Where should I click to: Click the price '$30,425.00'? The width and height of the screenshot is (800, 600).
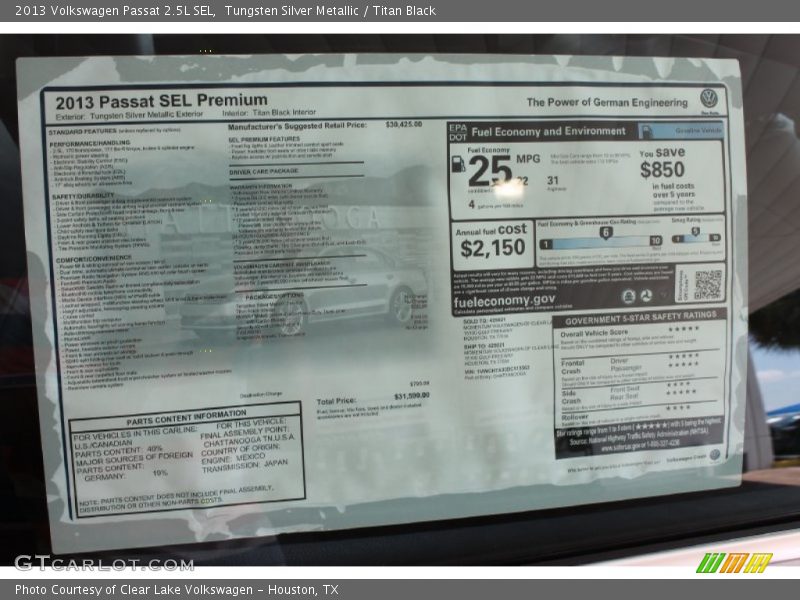point(404,124)
